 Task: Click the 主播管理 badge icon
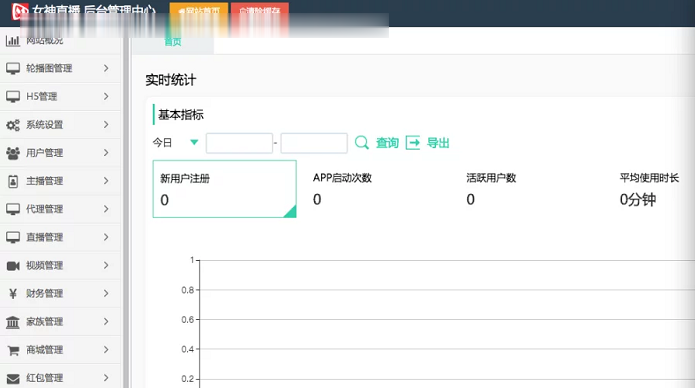(x=13, y=181)
